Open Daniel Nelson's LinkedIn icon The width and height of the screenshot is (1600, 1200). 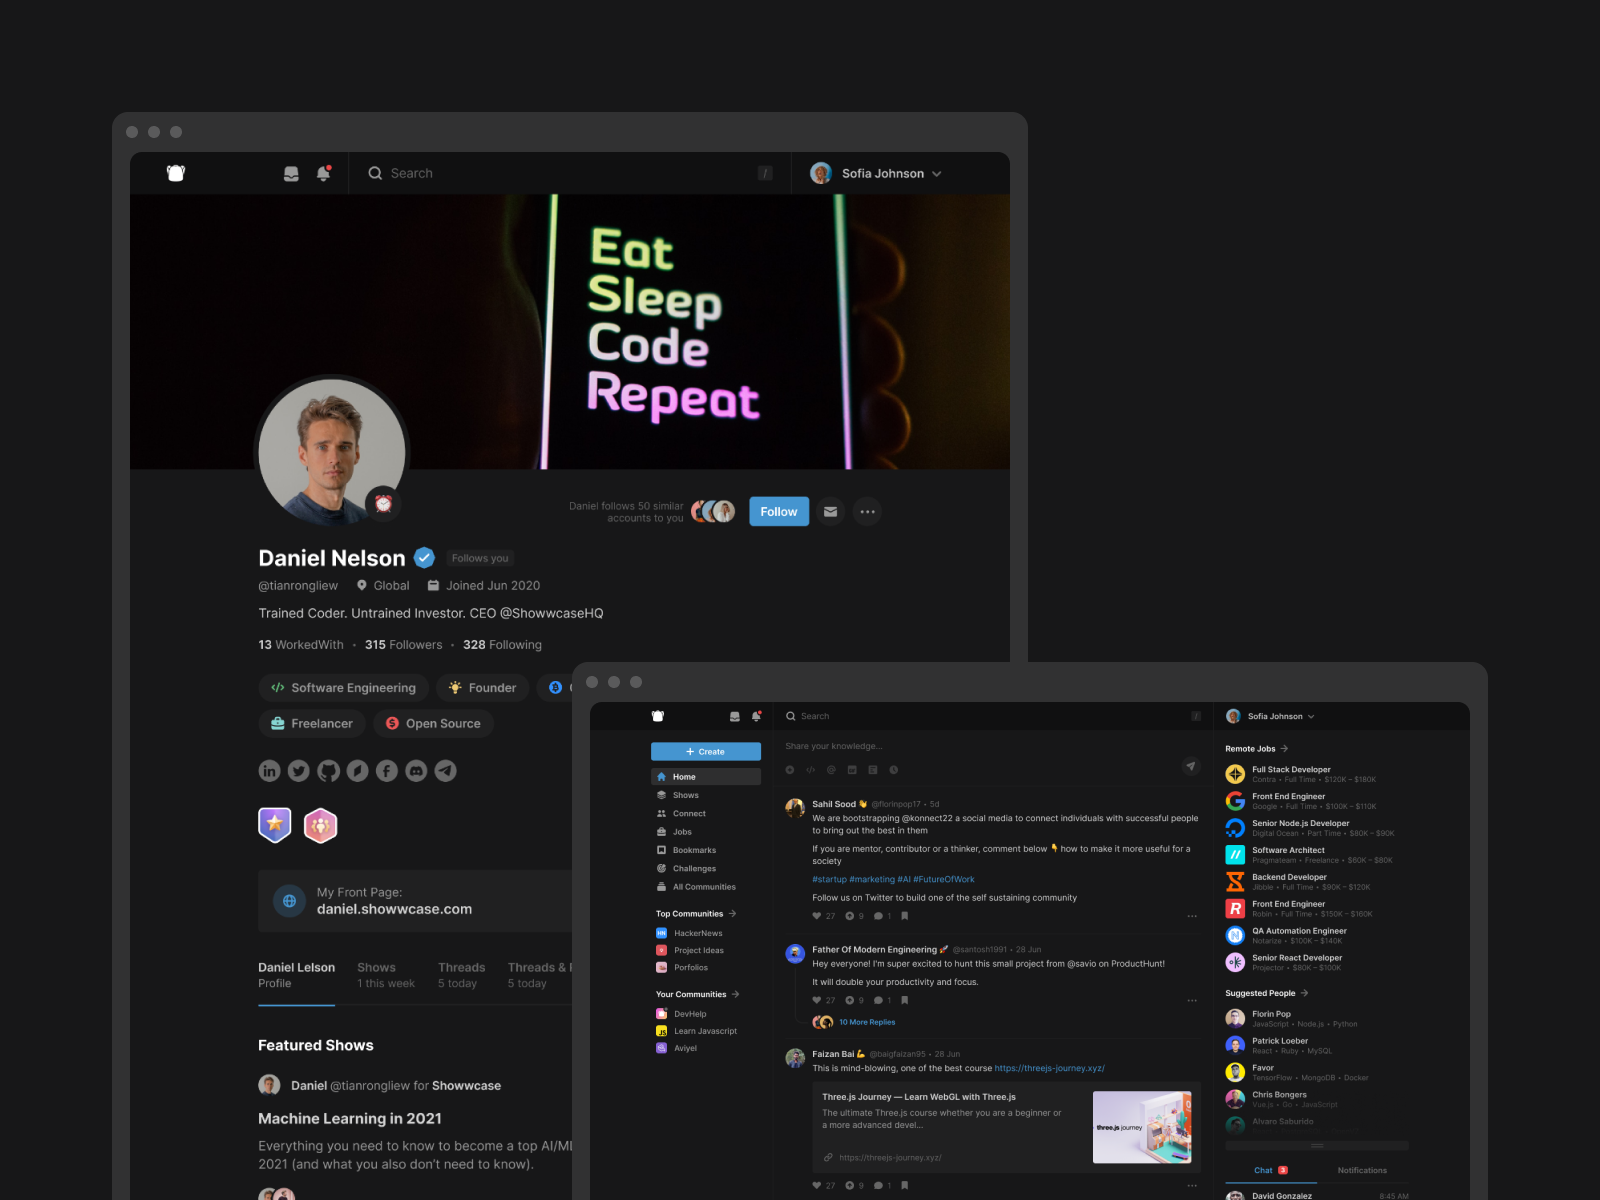[x=270, y=771]
